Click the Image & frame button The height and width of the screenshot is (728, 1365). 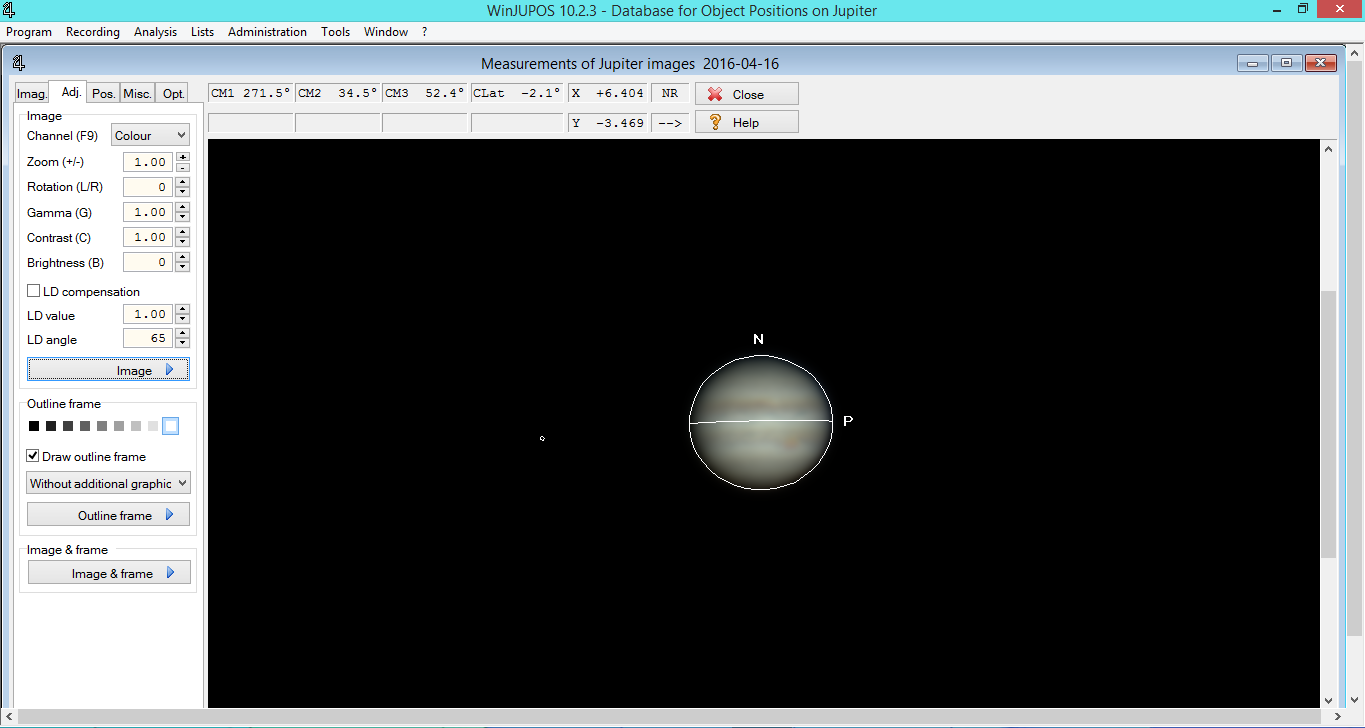(109, 573)
